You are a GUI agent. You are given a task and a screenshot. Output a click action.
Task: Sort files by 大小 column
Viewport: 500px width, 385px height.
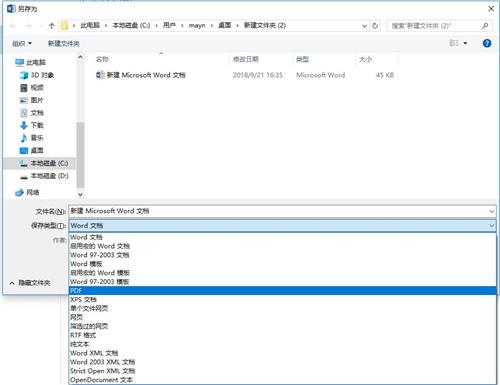(365, 59)
